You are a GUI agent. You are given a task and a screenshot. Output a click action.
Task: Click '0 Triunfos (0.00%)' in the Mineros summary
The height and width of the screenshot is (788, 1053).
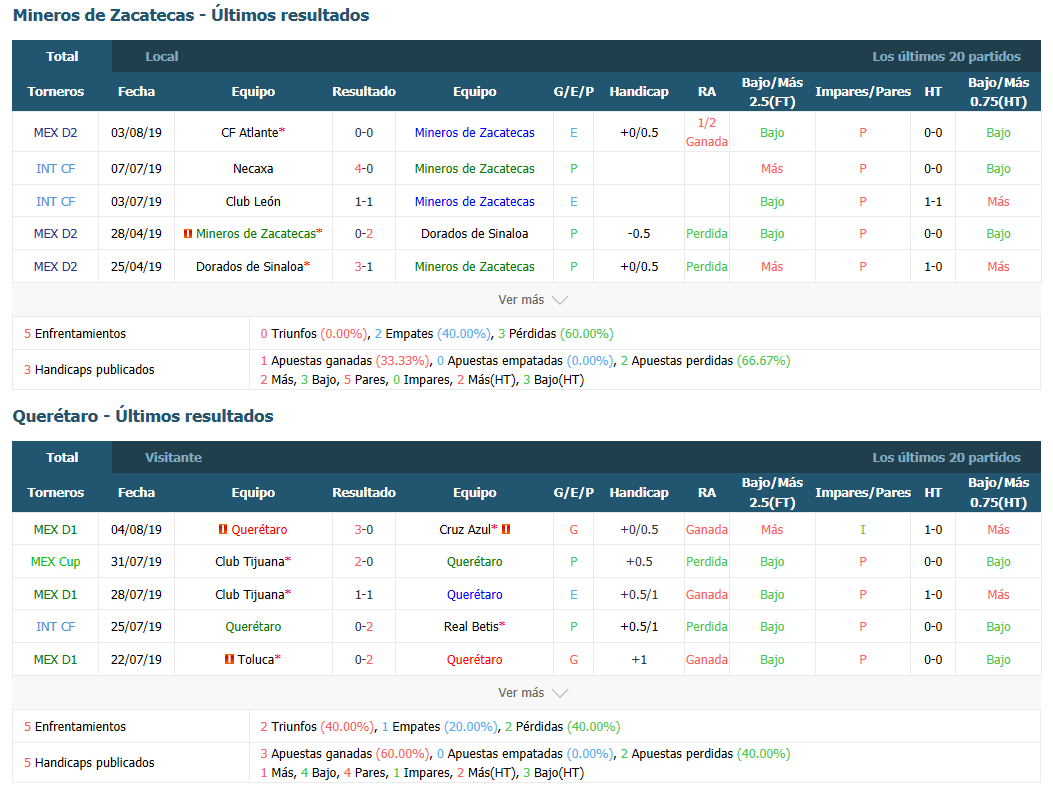pyautogui.click(x=314, y=334)
